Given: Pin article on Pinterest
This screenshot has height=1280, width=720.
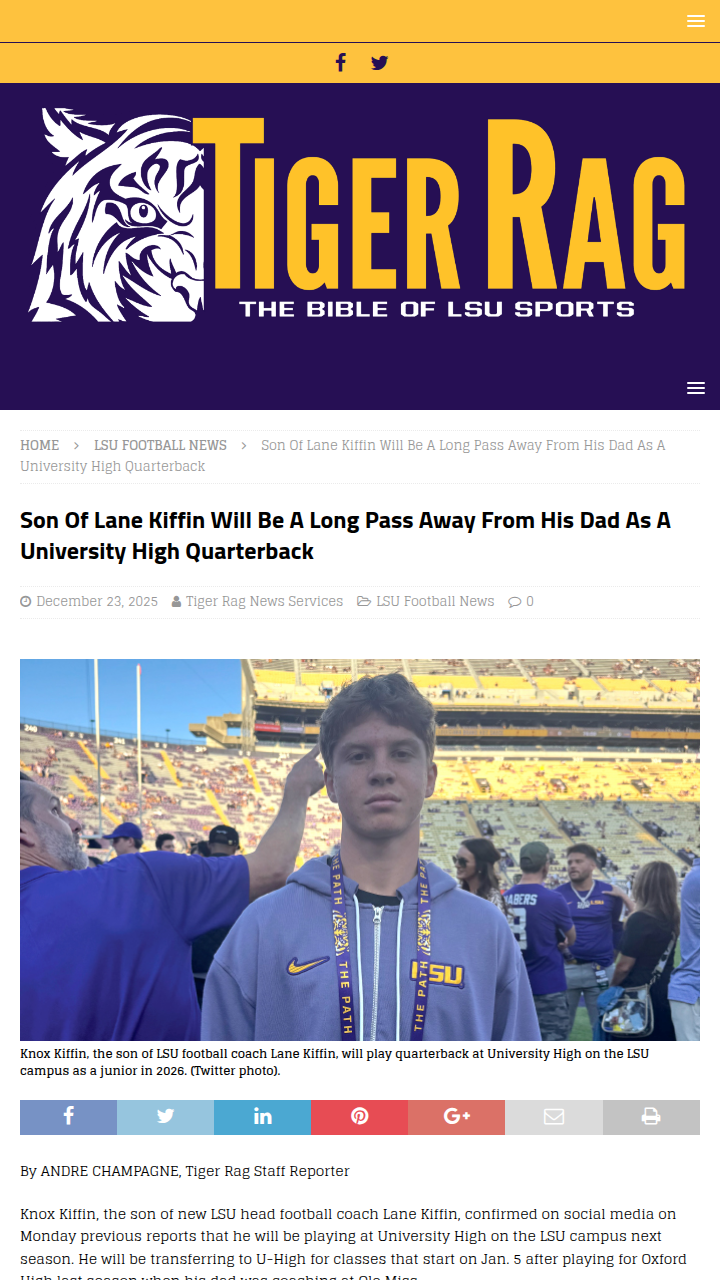Looking at the screenshot, I should tap(359, 1117).
